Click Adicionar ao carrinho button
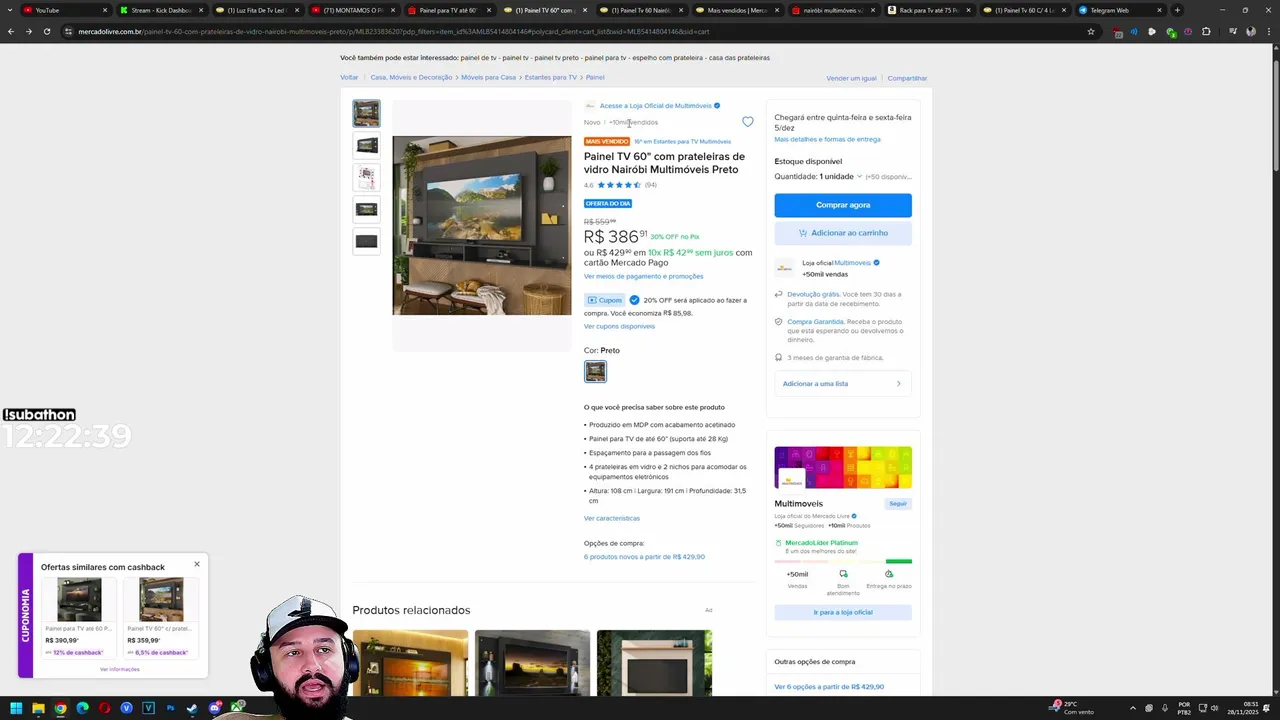The image size is (1280, 720). coord(843,233)
